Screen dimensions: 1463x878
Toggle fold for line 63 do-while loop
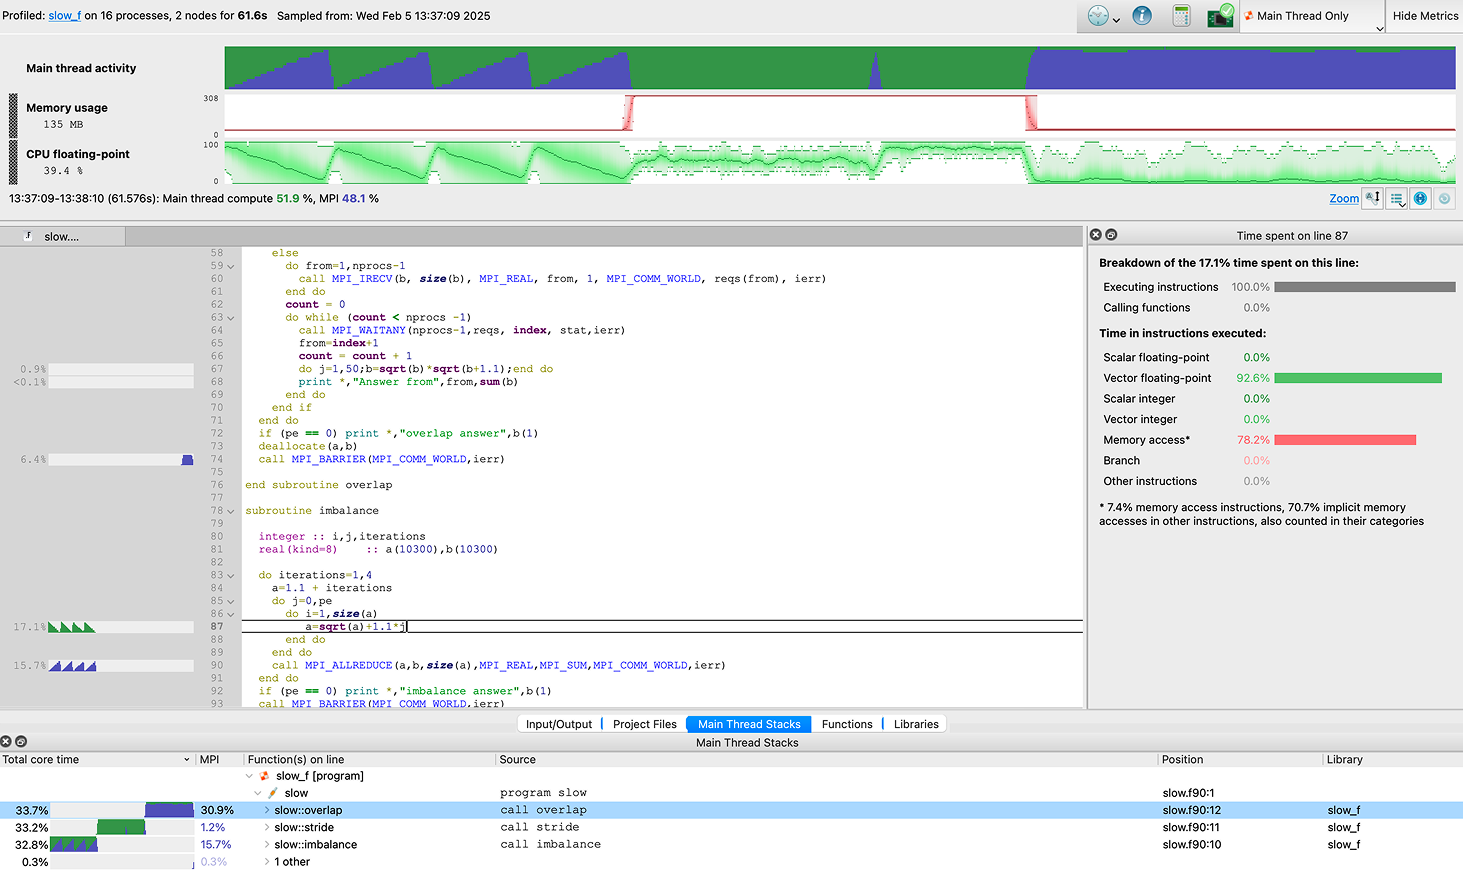[x=231, y=318]
